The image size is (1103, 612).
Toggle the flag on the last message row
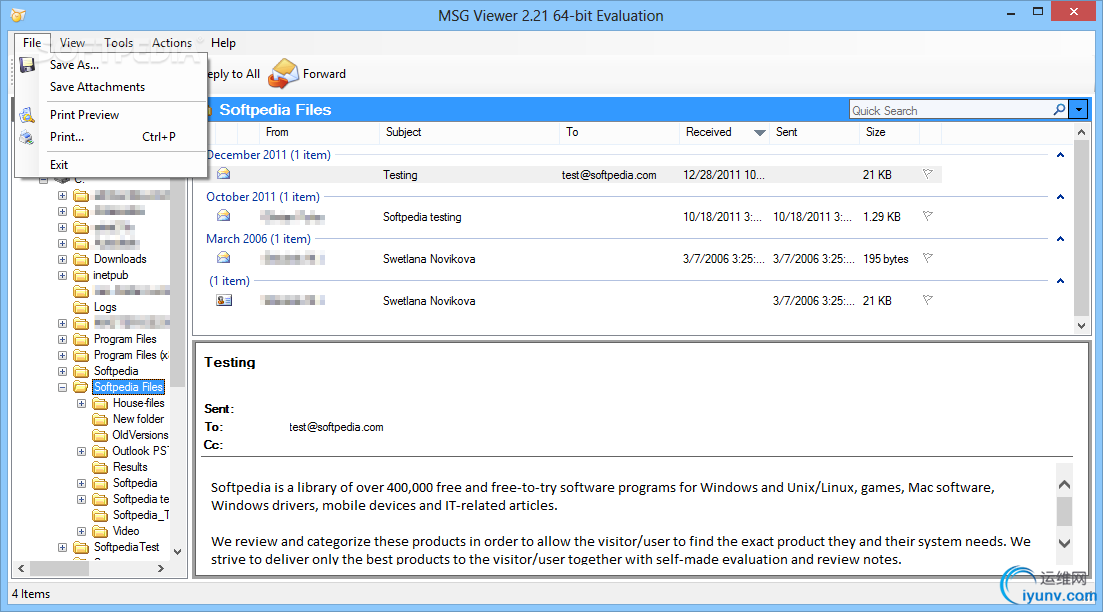[x=928, y=300]
